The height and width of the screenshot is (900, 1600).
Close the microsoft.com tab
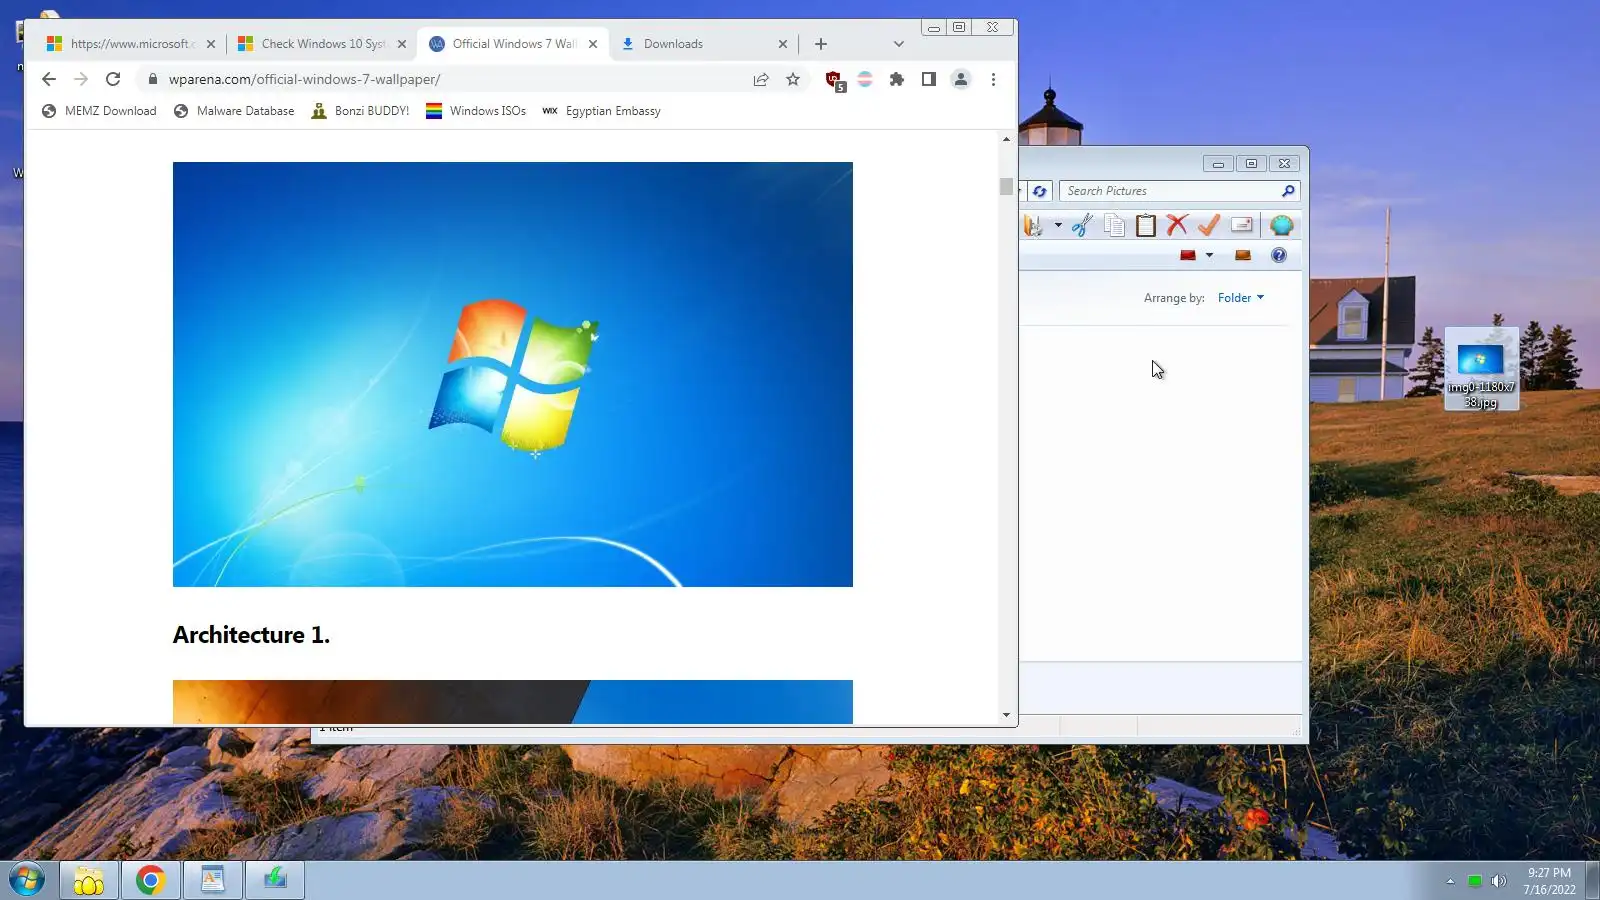[211, 44]
